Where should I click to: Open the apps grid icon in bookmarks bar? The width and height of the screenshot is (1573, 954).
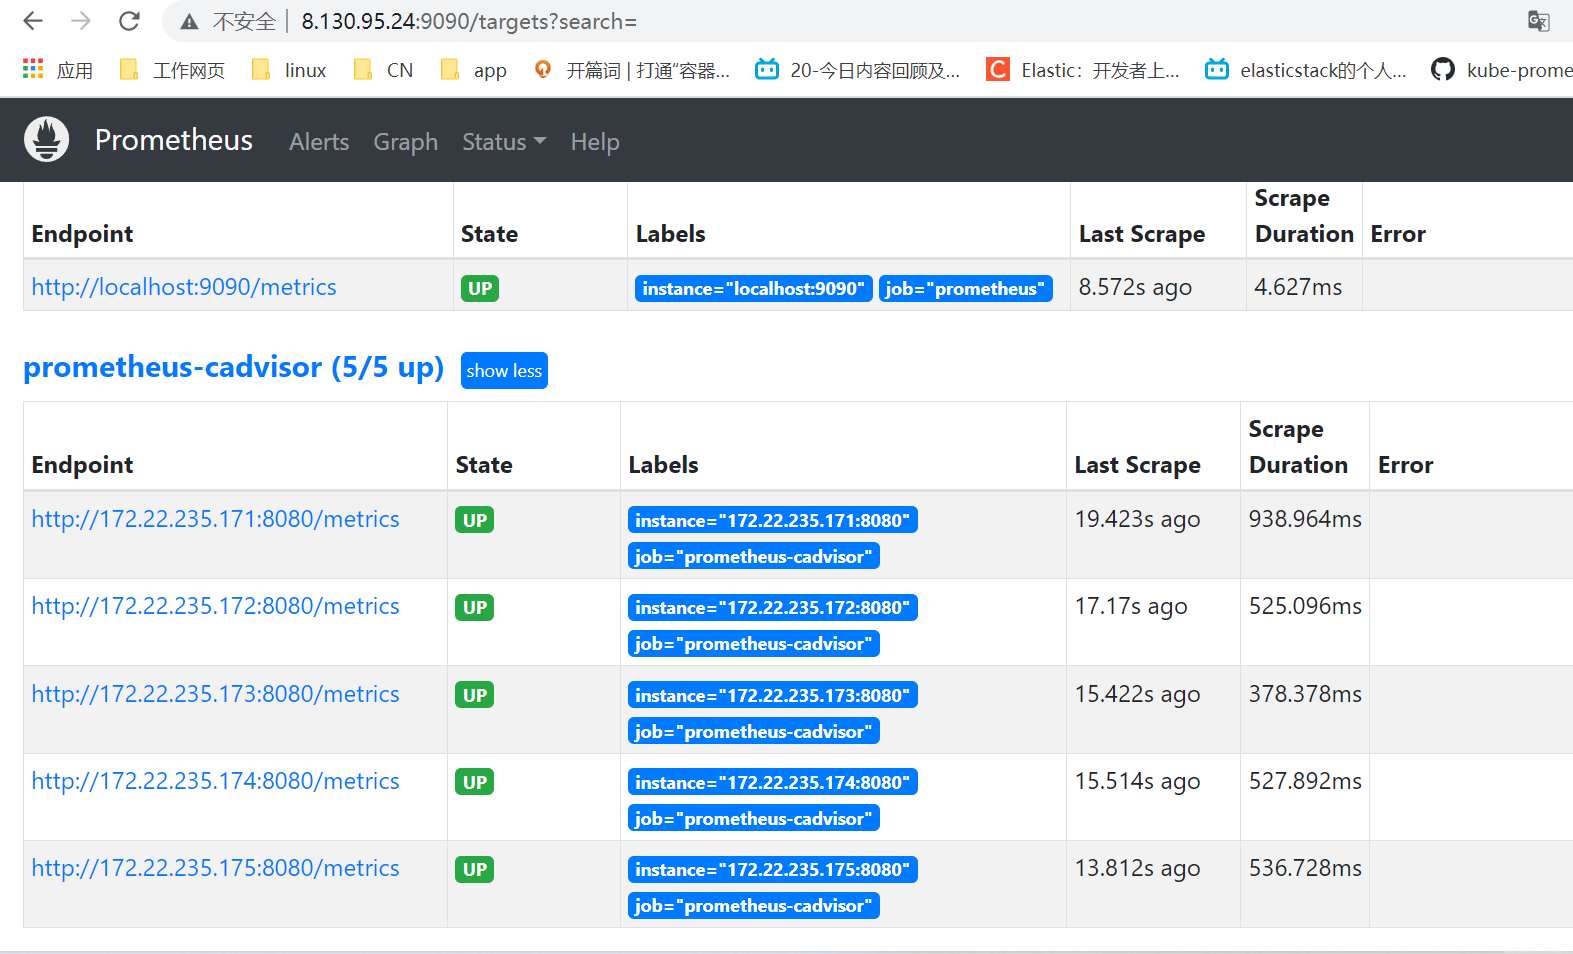click(x=33, y=69)
